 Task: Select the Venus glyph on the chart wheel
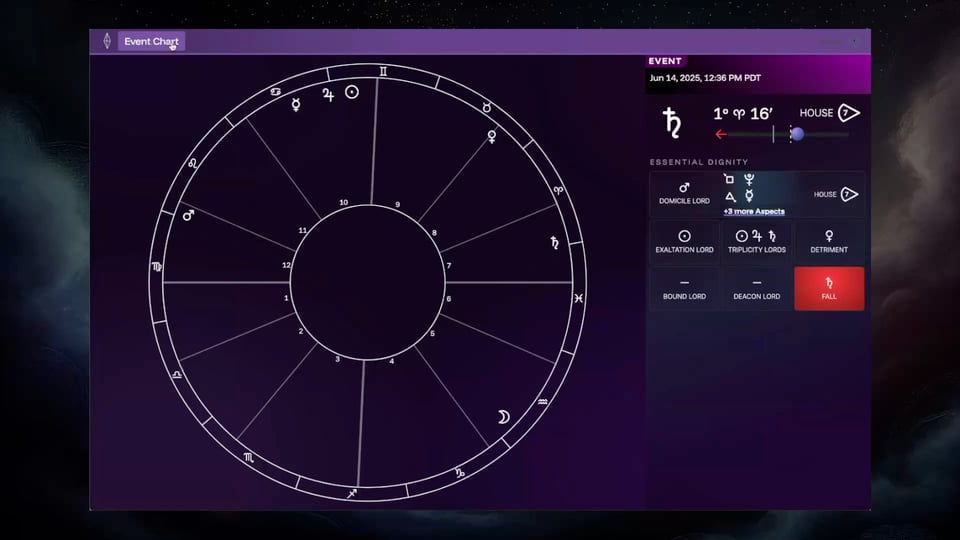pyautogui.click(x=491, y=136)
